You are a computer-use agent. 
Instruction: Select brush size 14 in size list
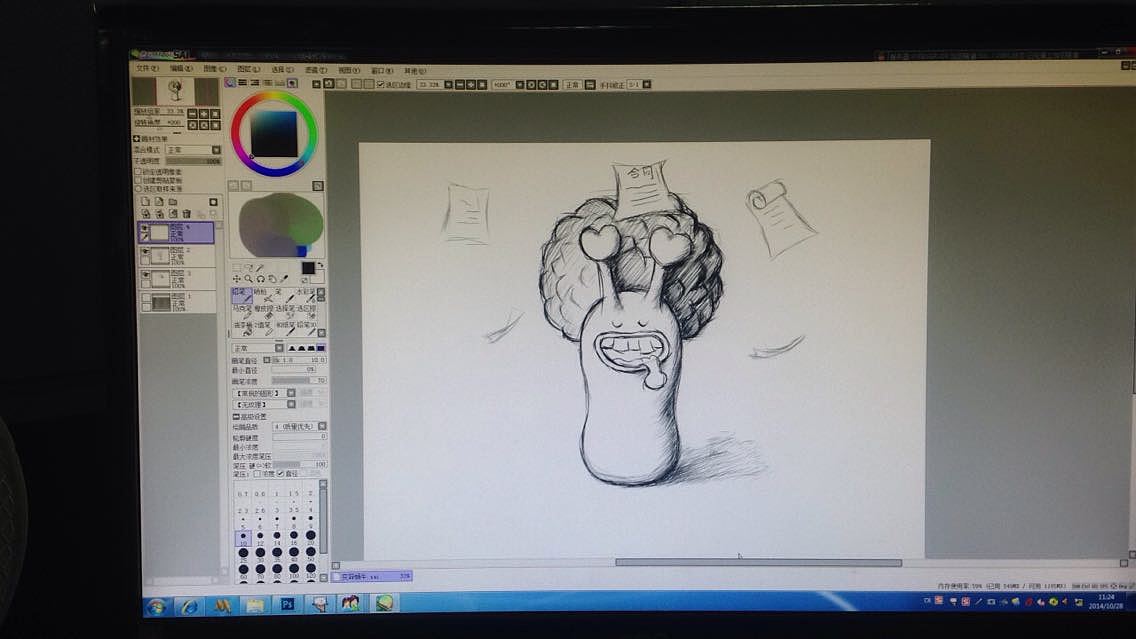point(277,538)
